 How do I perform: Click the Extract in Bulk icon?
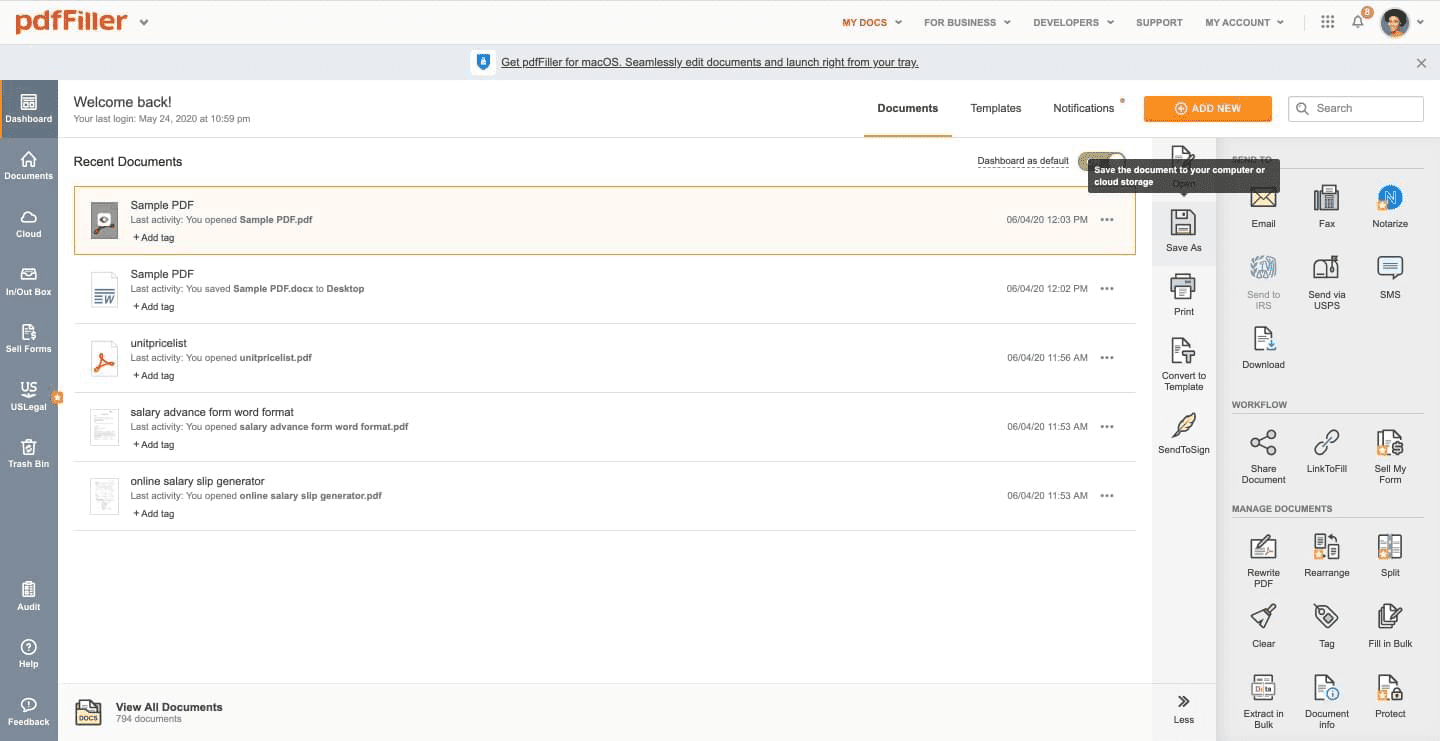(1263, 688)
